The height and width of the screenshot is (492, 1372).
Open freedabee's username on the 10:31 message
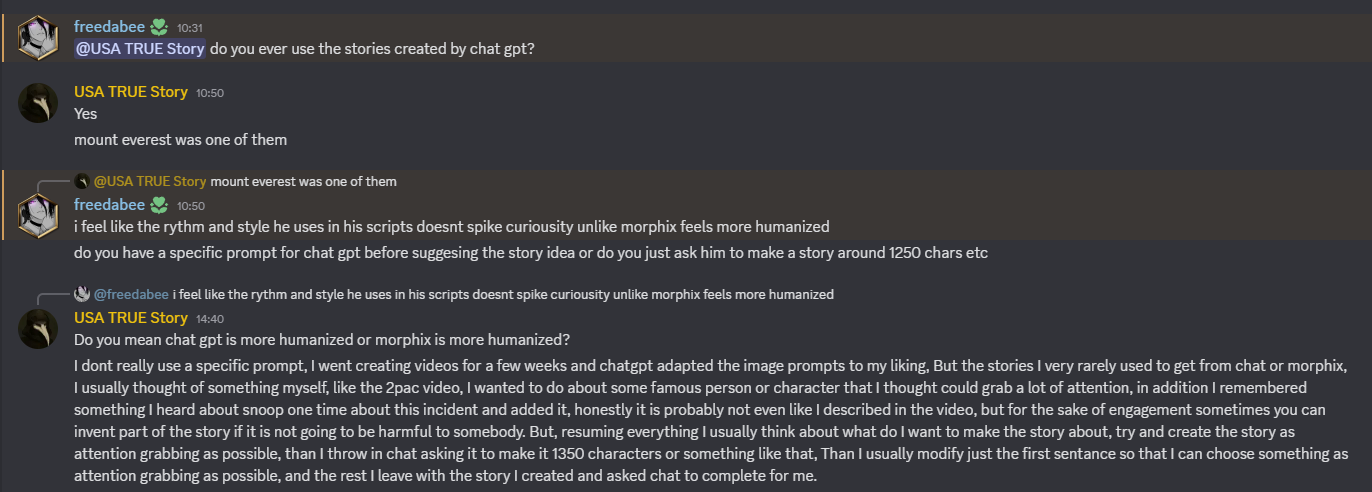click(x=108, y=26)
